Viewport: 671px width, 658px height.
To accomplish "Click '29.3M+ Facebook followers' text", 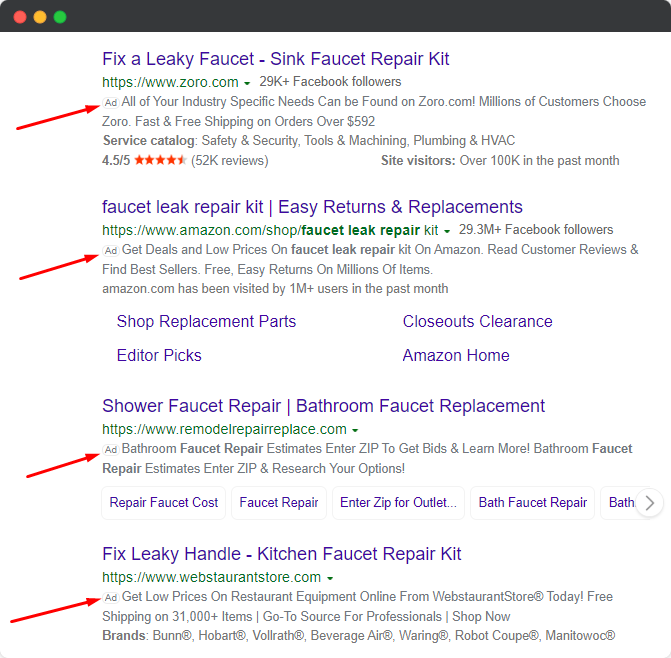I will (536, 230).
